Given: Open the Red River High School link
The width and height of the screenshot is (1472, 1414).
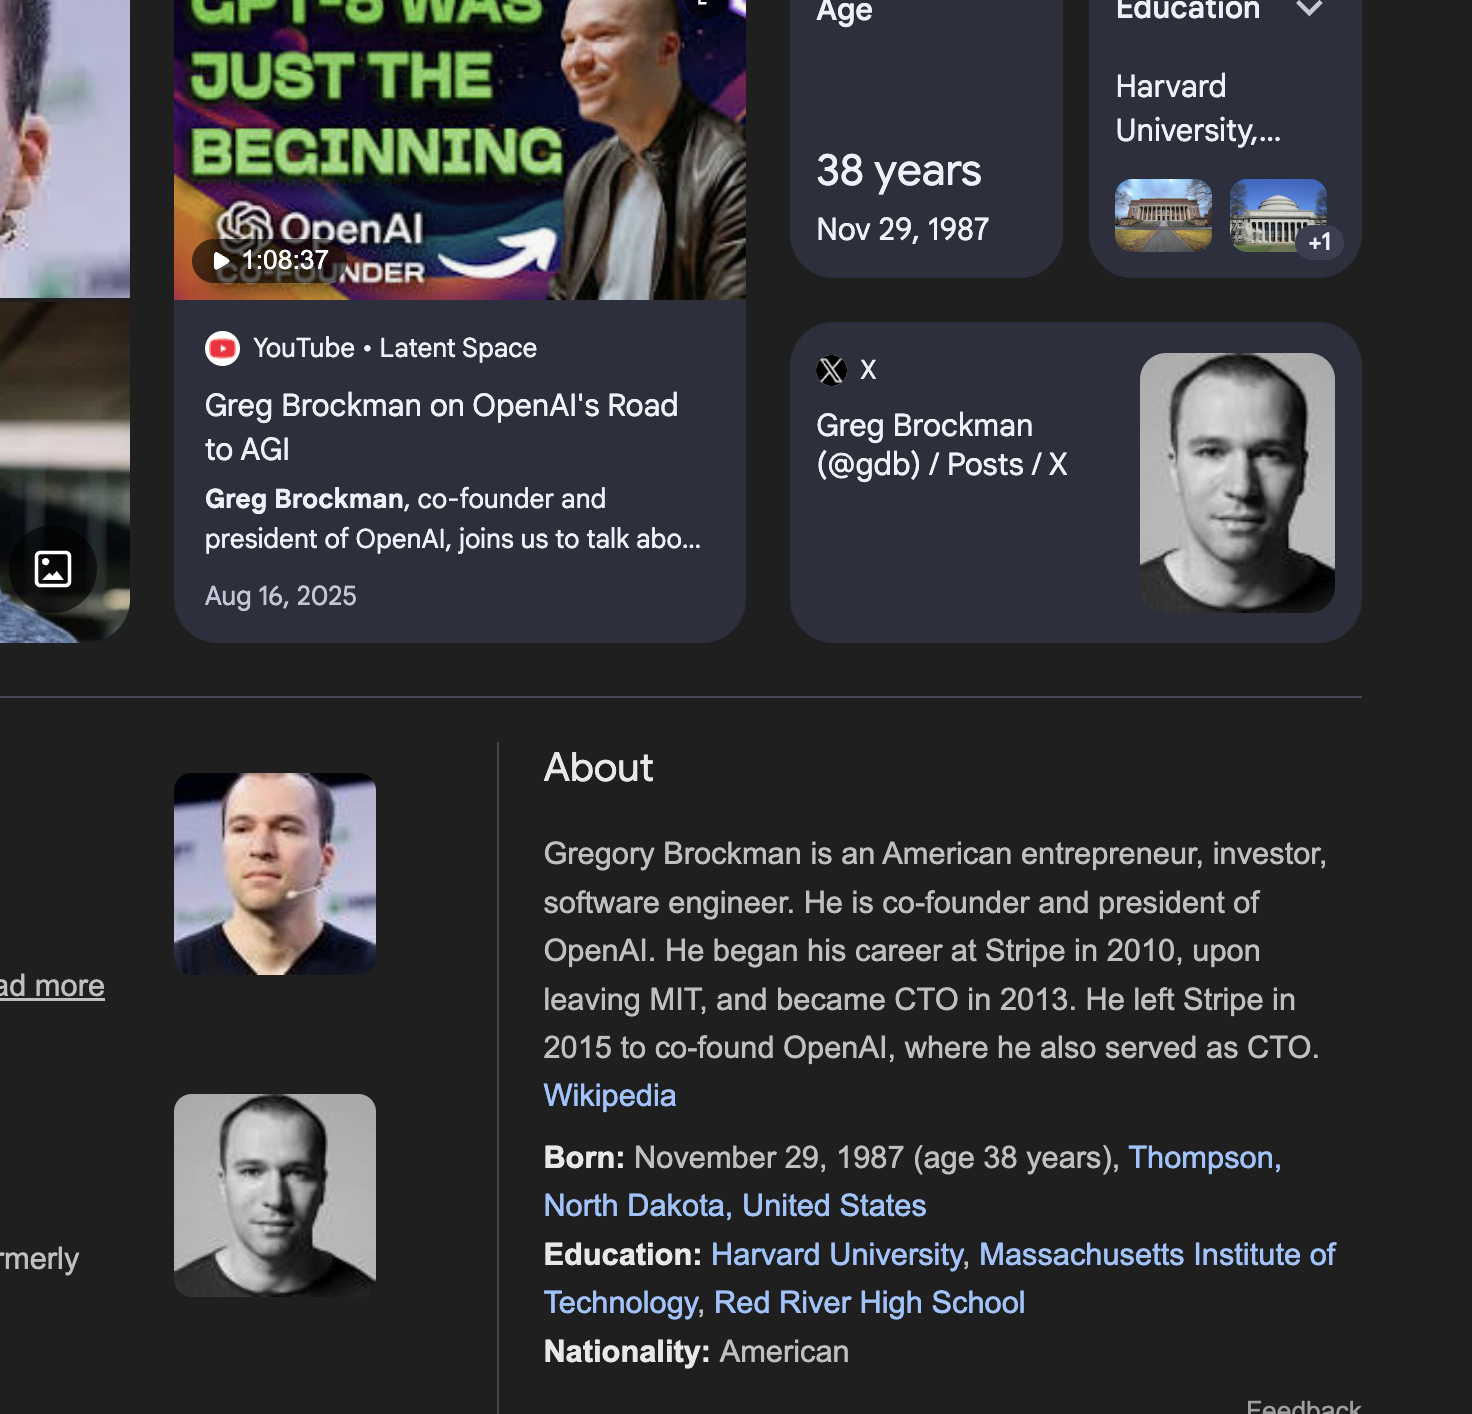Looking at the screenshot, I should coord(870,1302).
